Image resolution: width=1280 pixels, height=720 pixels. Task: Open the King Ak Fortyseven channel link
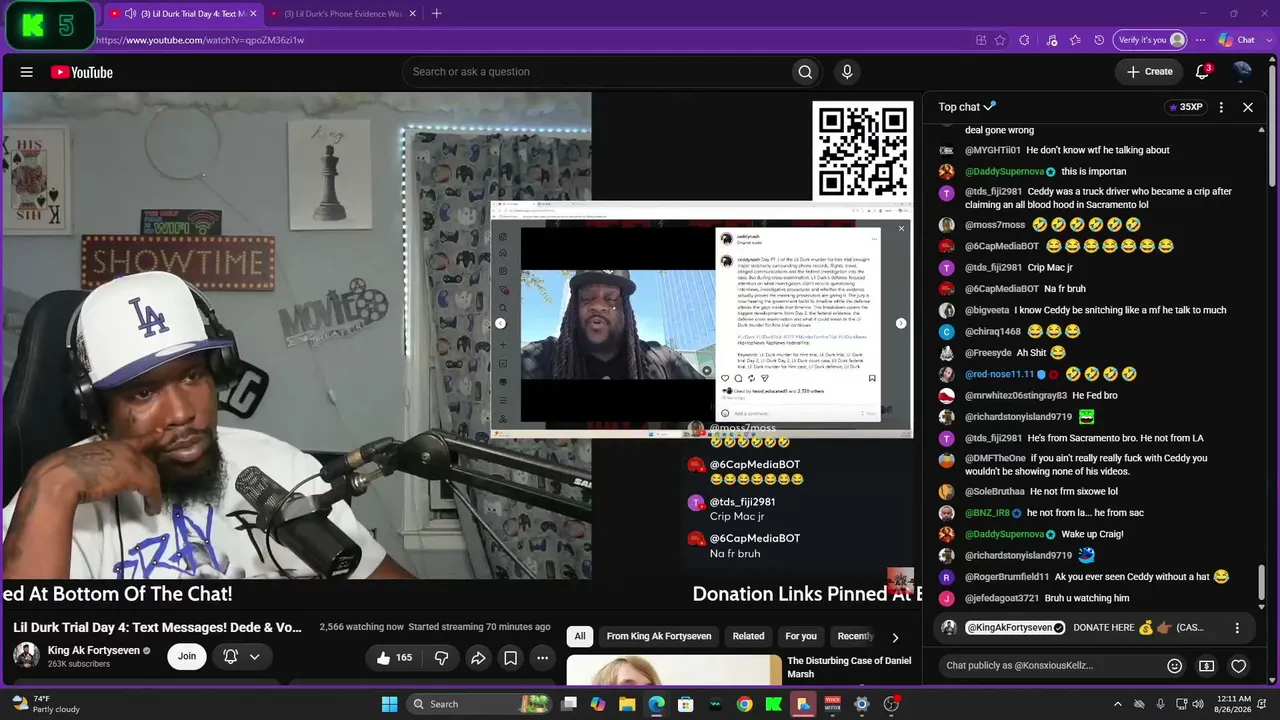click(94, 650)
